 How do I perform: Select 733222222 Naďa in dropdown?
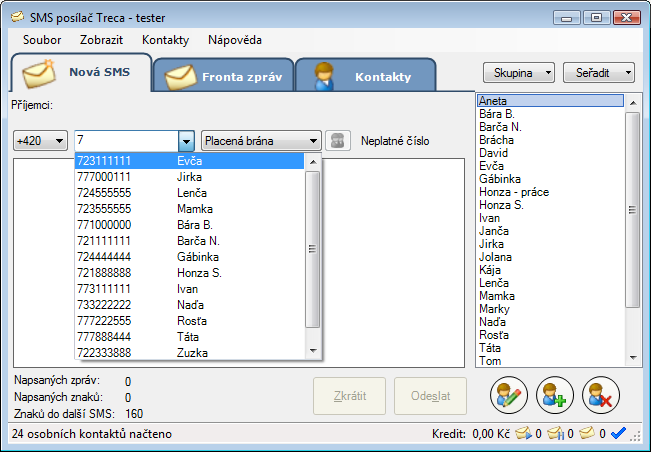(189, 305)
